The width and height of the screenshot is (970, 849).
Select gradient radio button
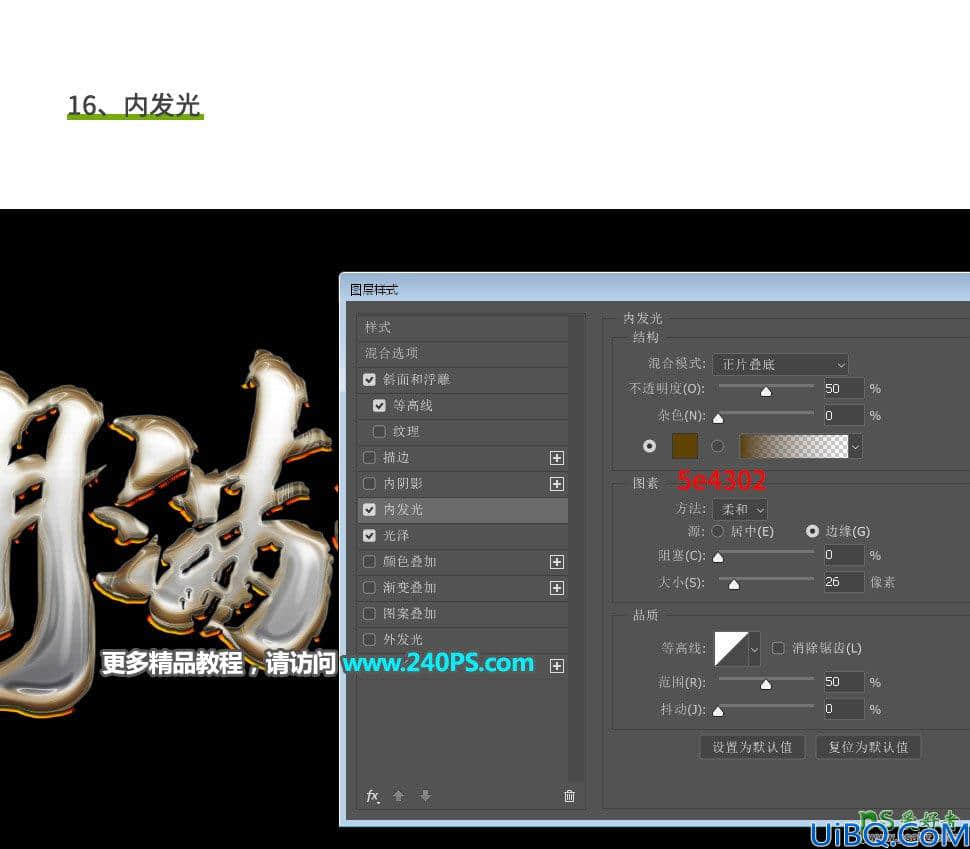(x=718, y=446)
